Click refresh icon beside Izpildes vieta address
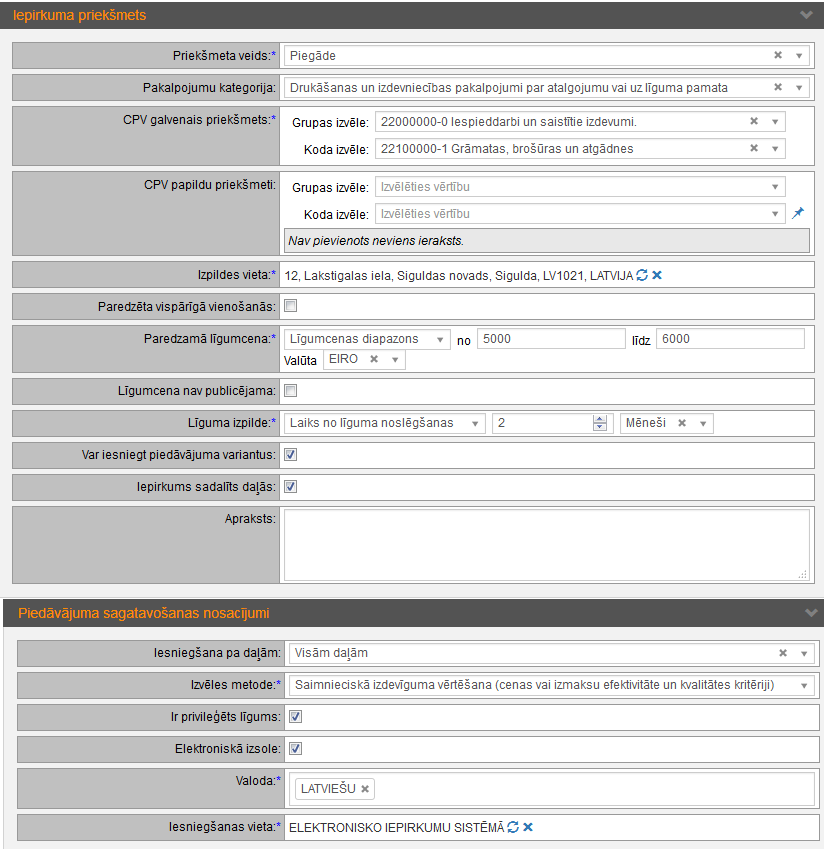 coord(642,275)
